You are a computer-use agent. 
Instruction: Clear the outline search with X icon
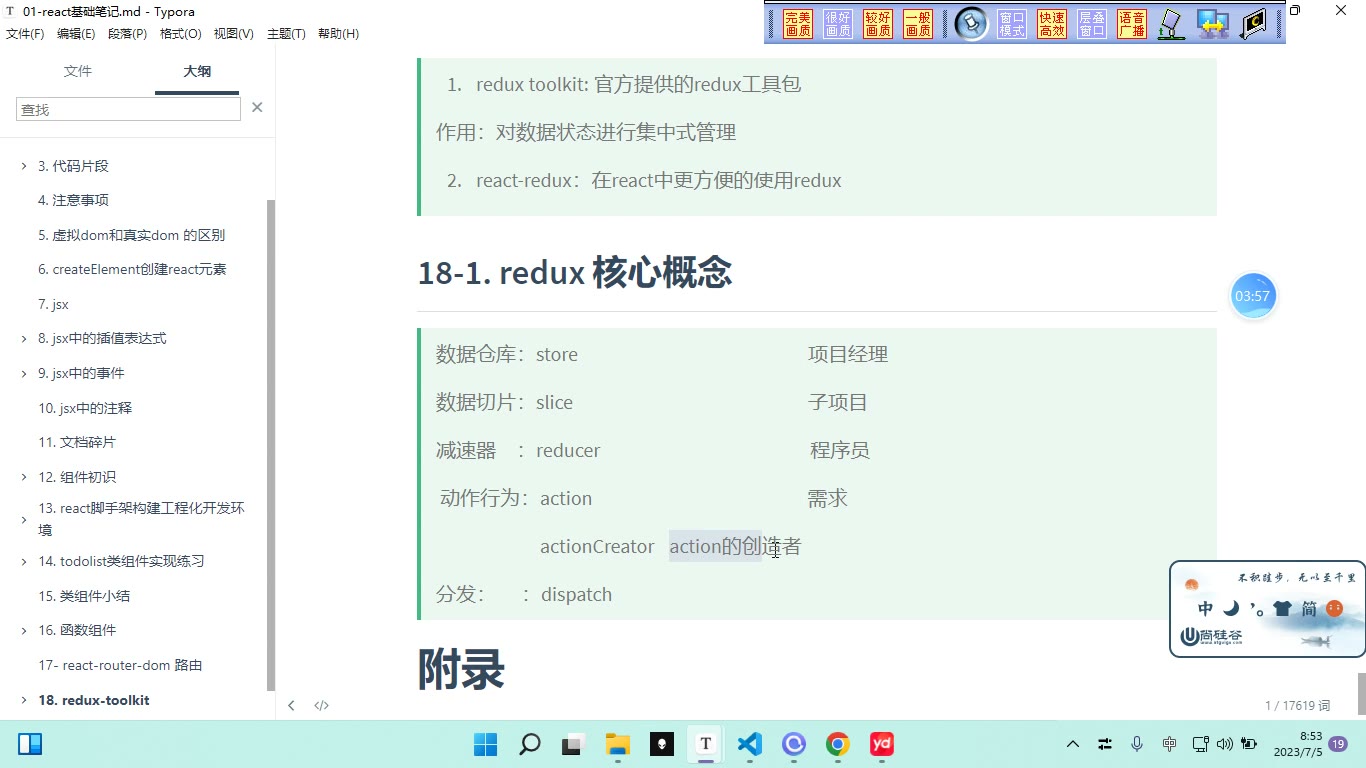[257, 108]
